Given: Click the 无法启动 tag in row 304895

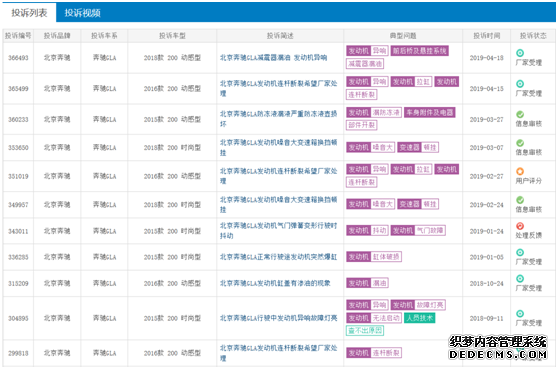Looking at the screenshot, I should pyautogui.click(x=386, y=318).
